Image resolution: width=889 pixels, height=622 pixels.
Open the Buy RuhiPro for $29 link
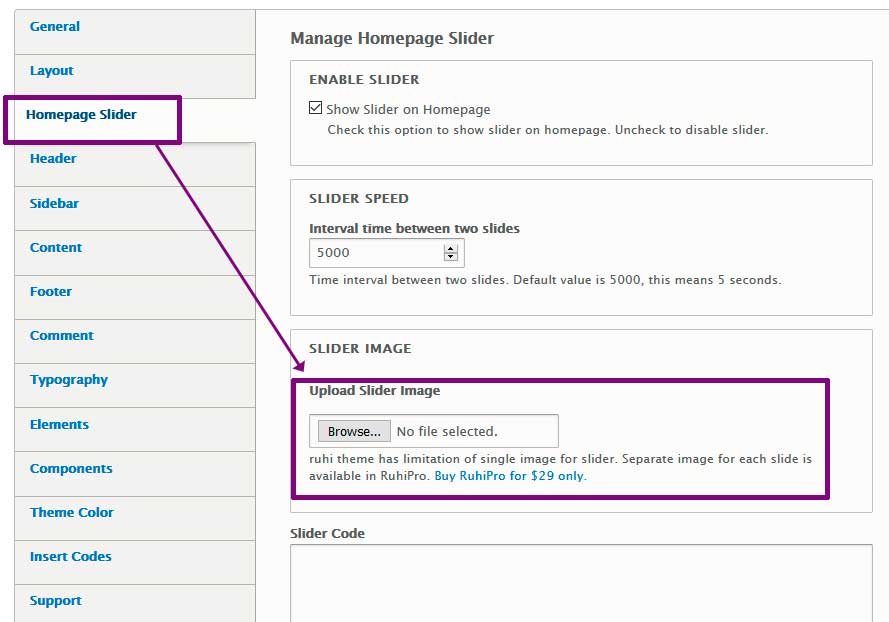click(x=510, y=476)
